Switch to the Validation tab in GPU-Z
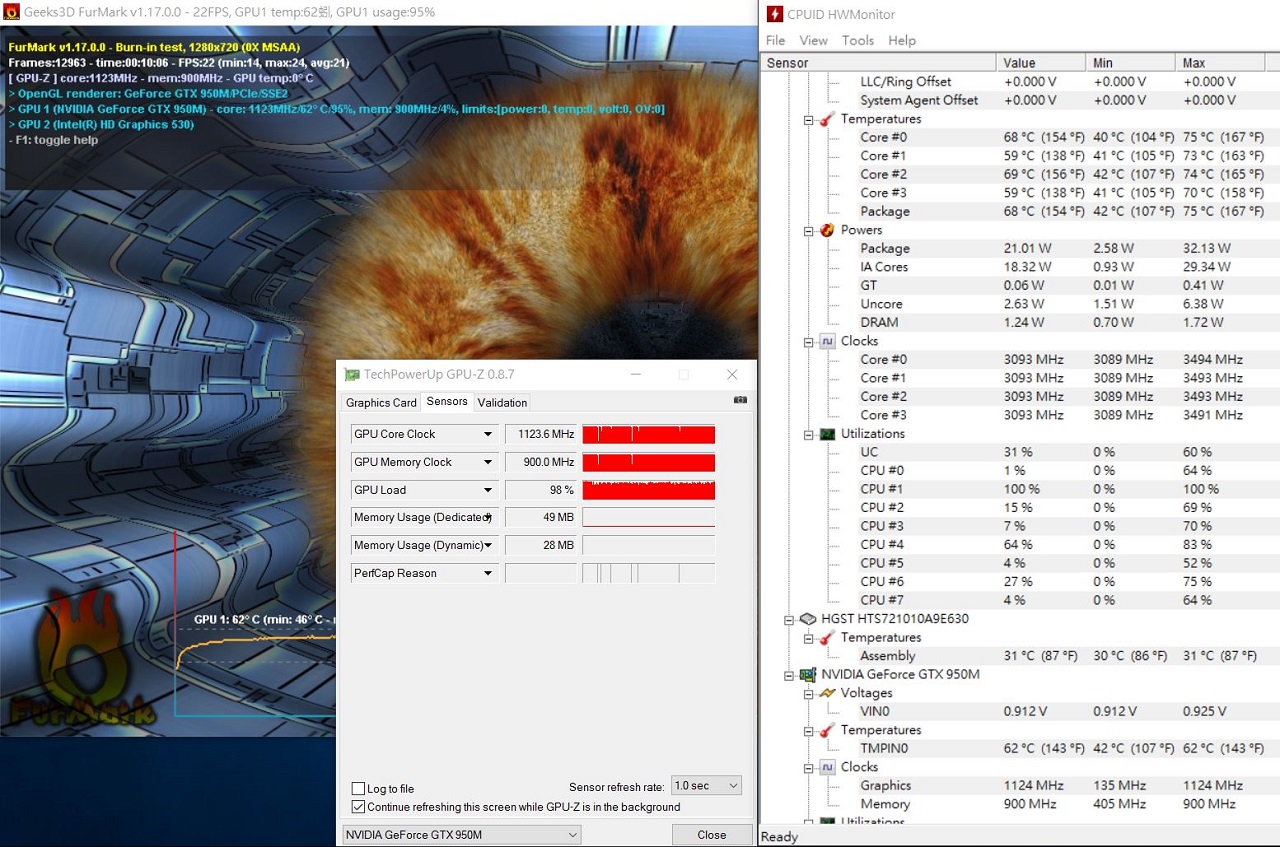1280x847 pixels. (503, 403)
